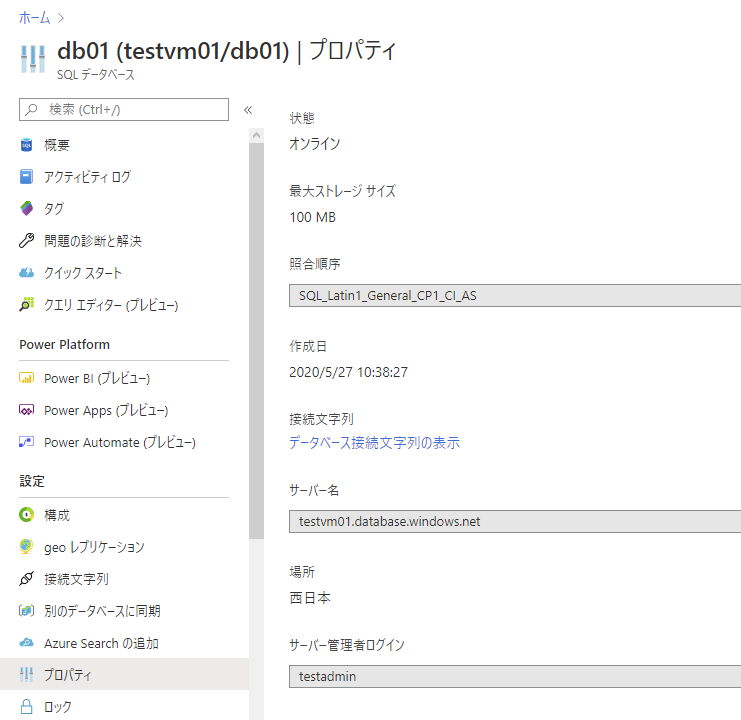Click the 別のデータベースに同期 sync icon
741x720 pixels.
26,611
